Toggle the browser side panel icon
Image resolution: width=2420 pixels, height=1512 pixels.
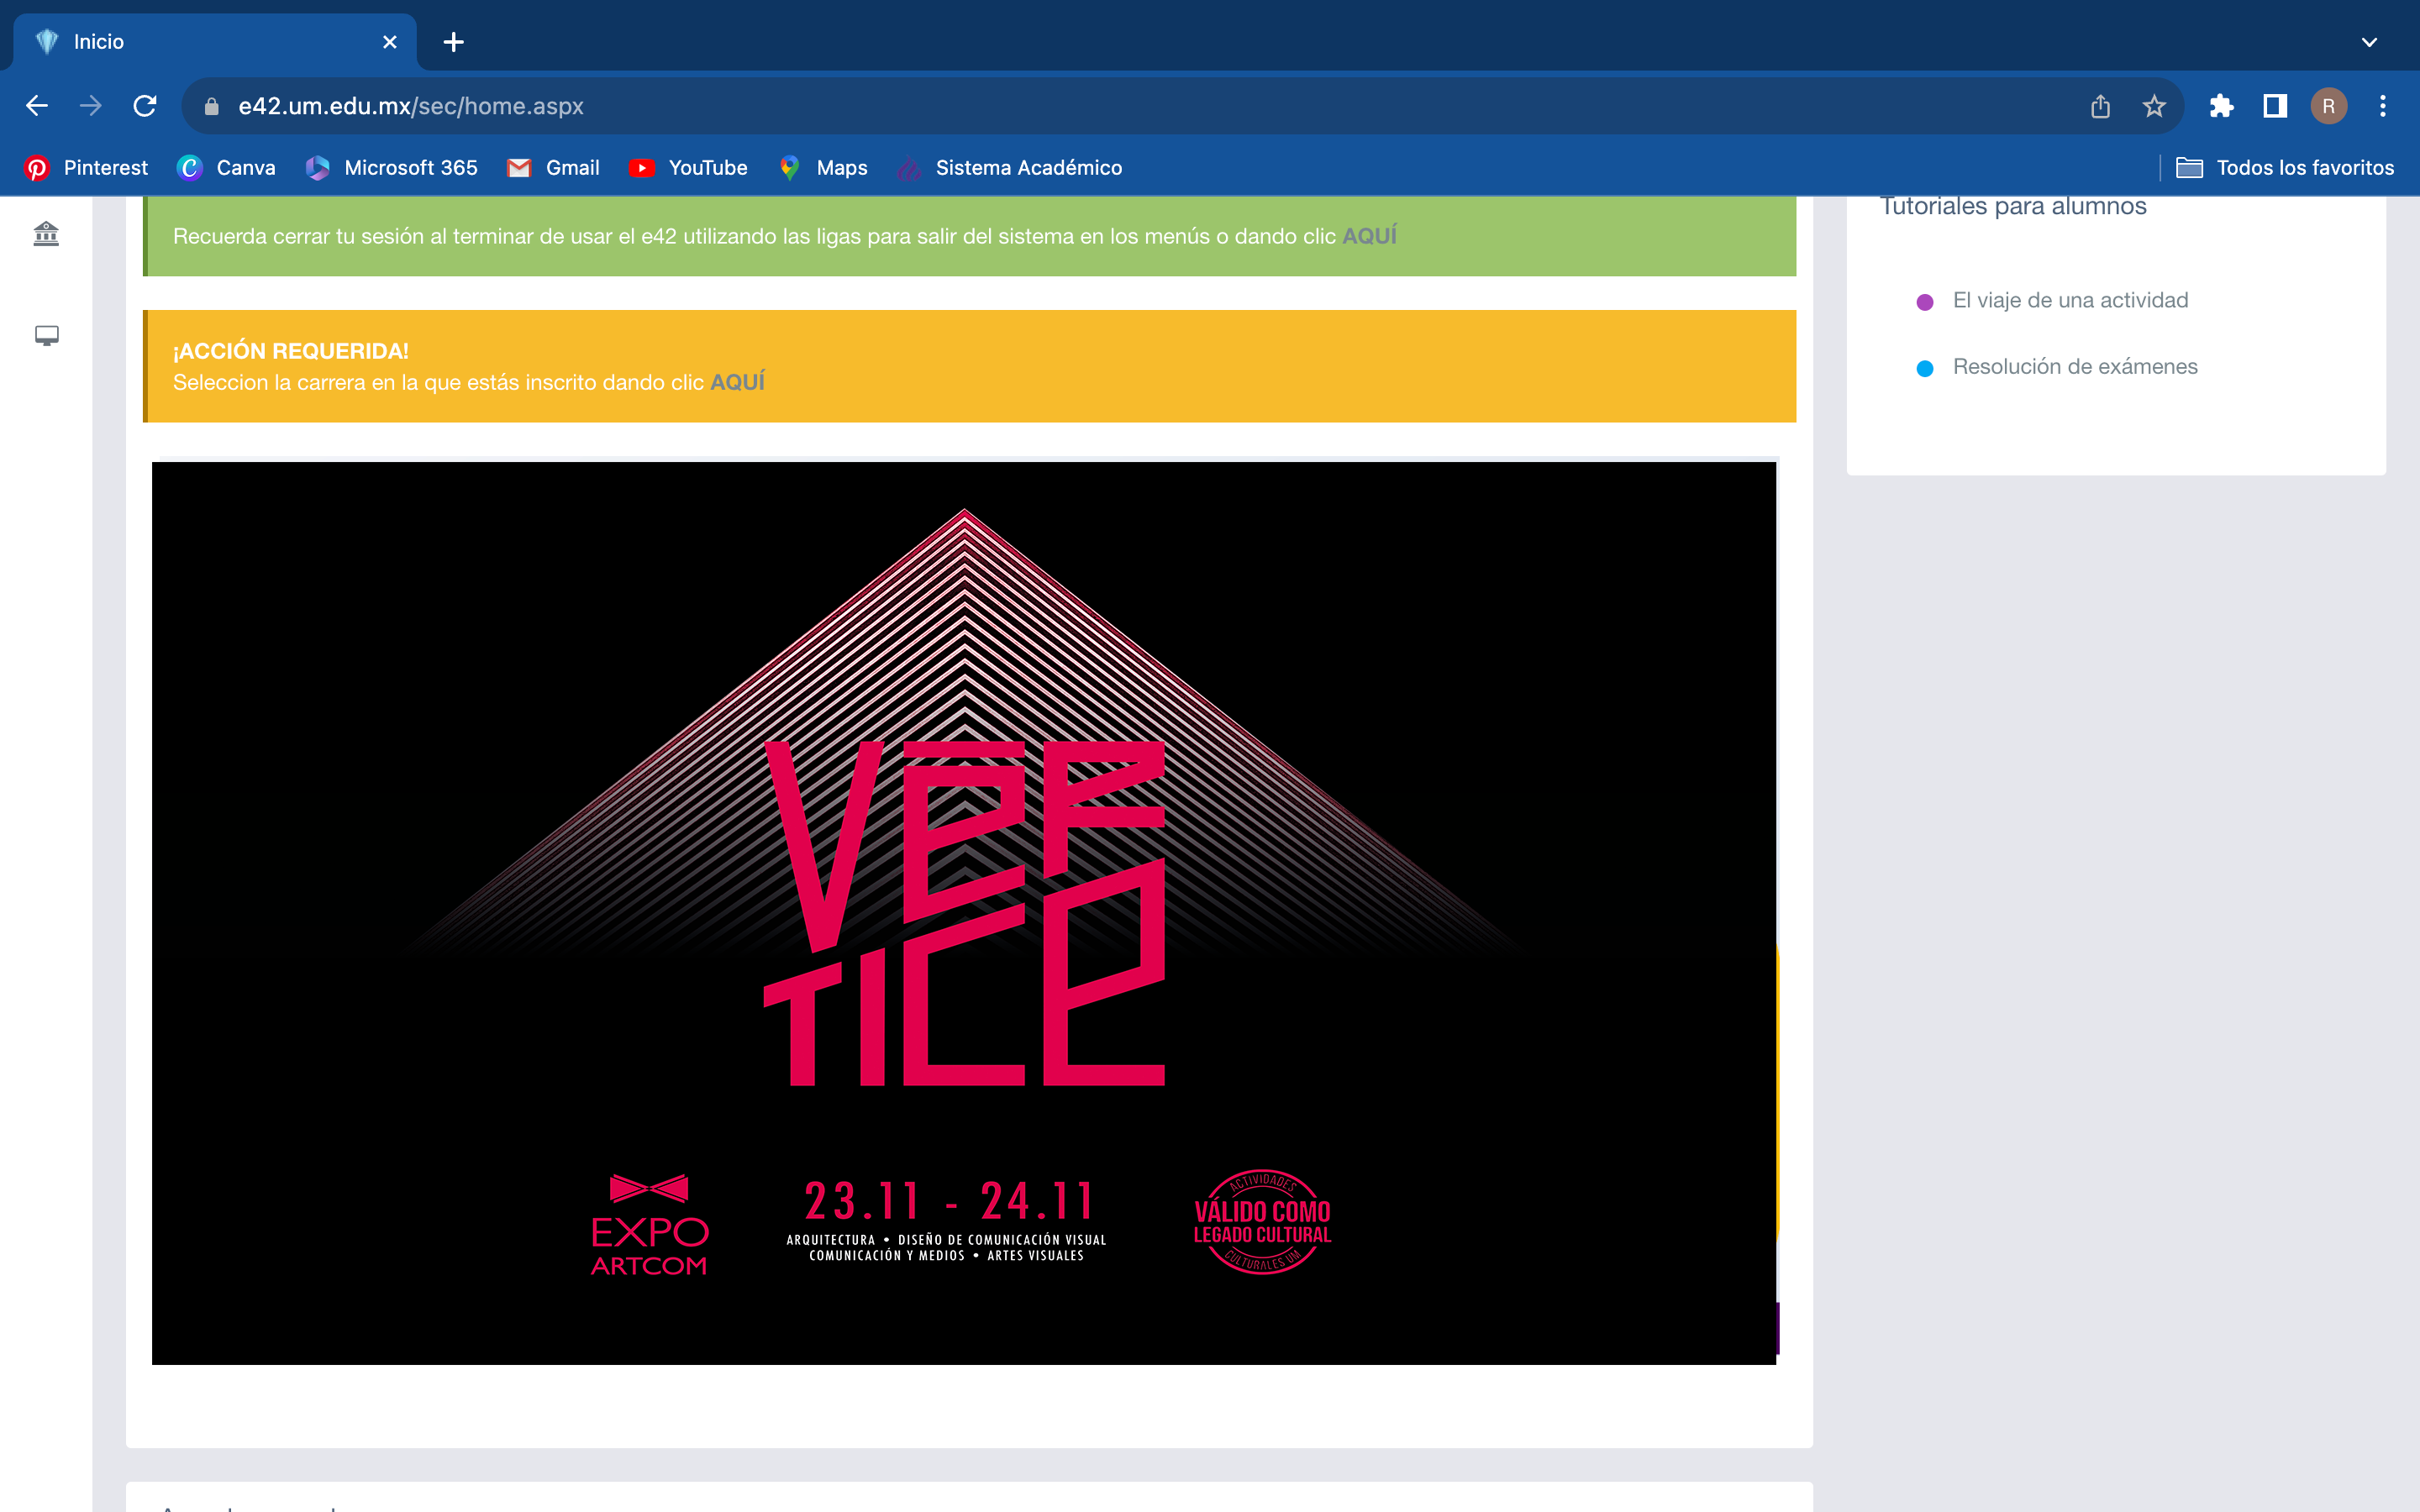2275,106
